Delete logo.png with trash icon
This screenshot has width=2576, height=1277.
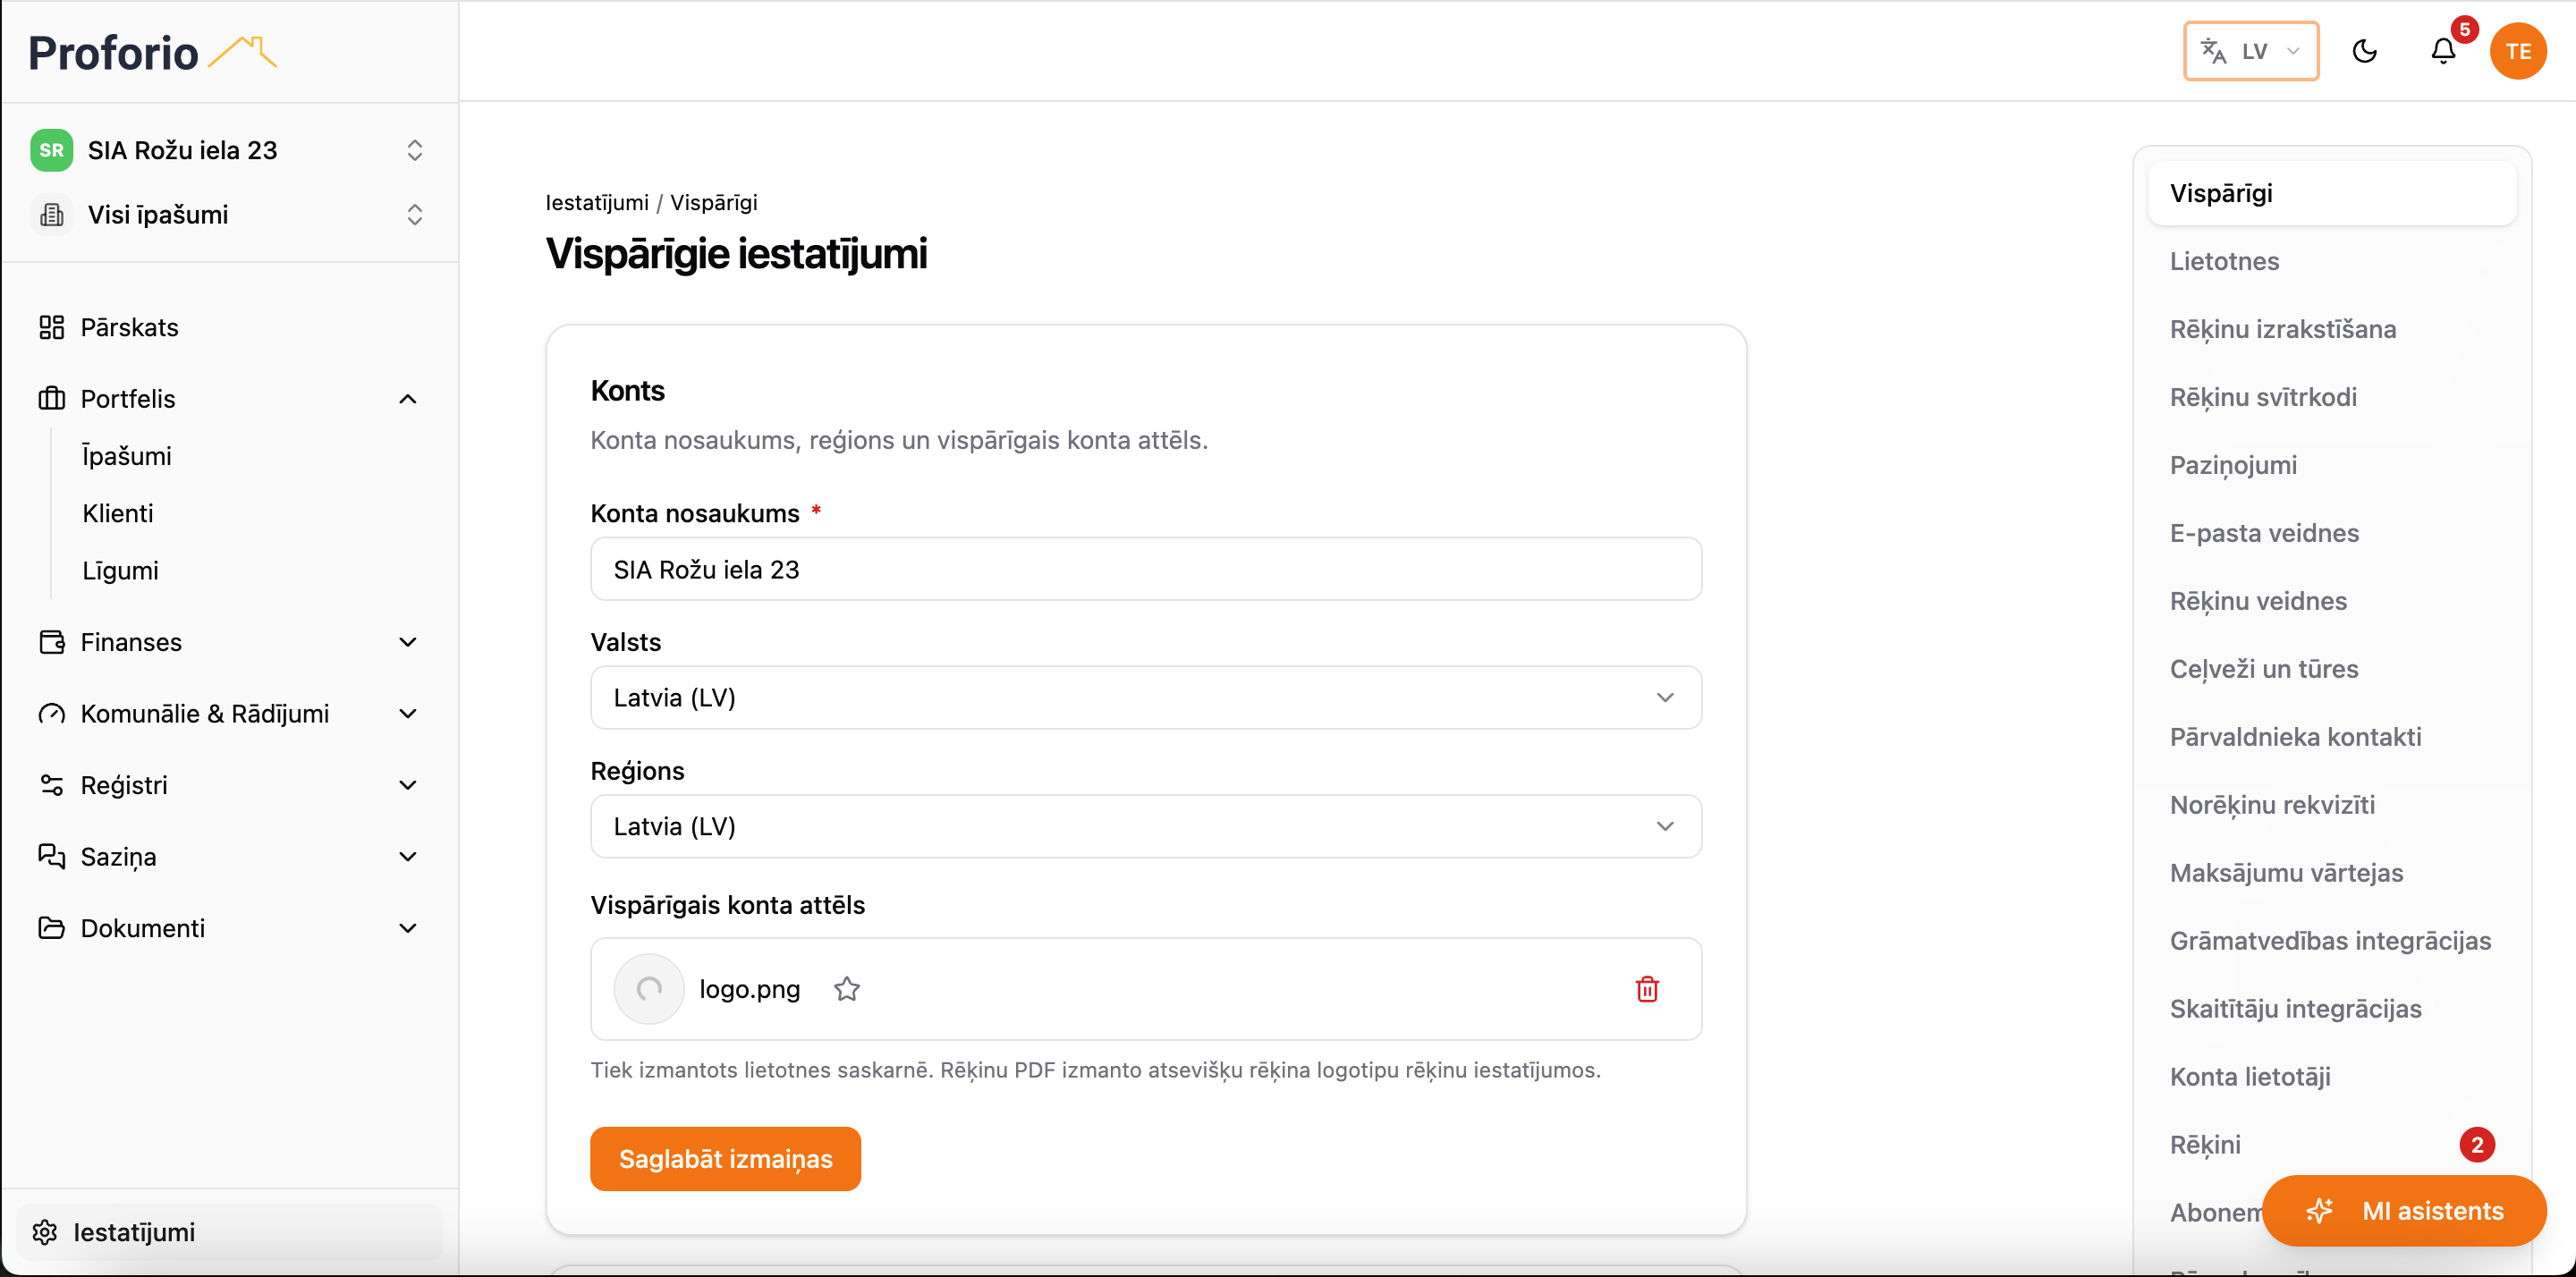[1647, 989]
